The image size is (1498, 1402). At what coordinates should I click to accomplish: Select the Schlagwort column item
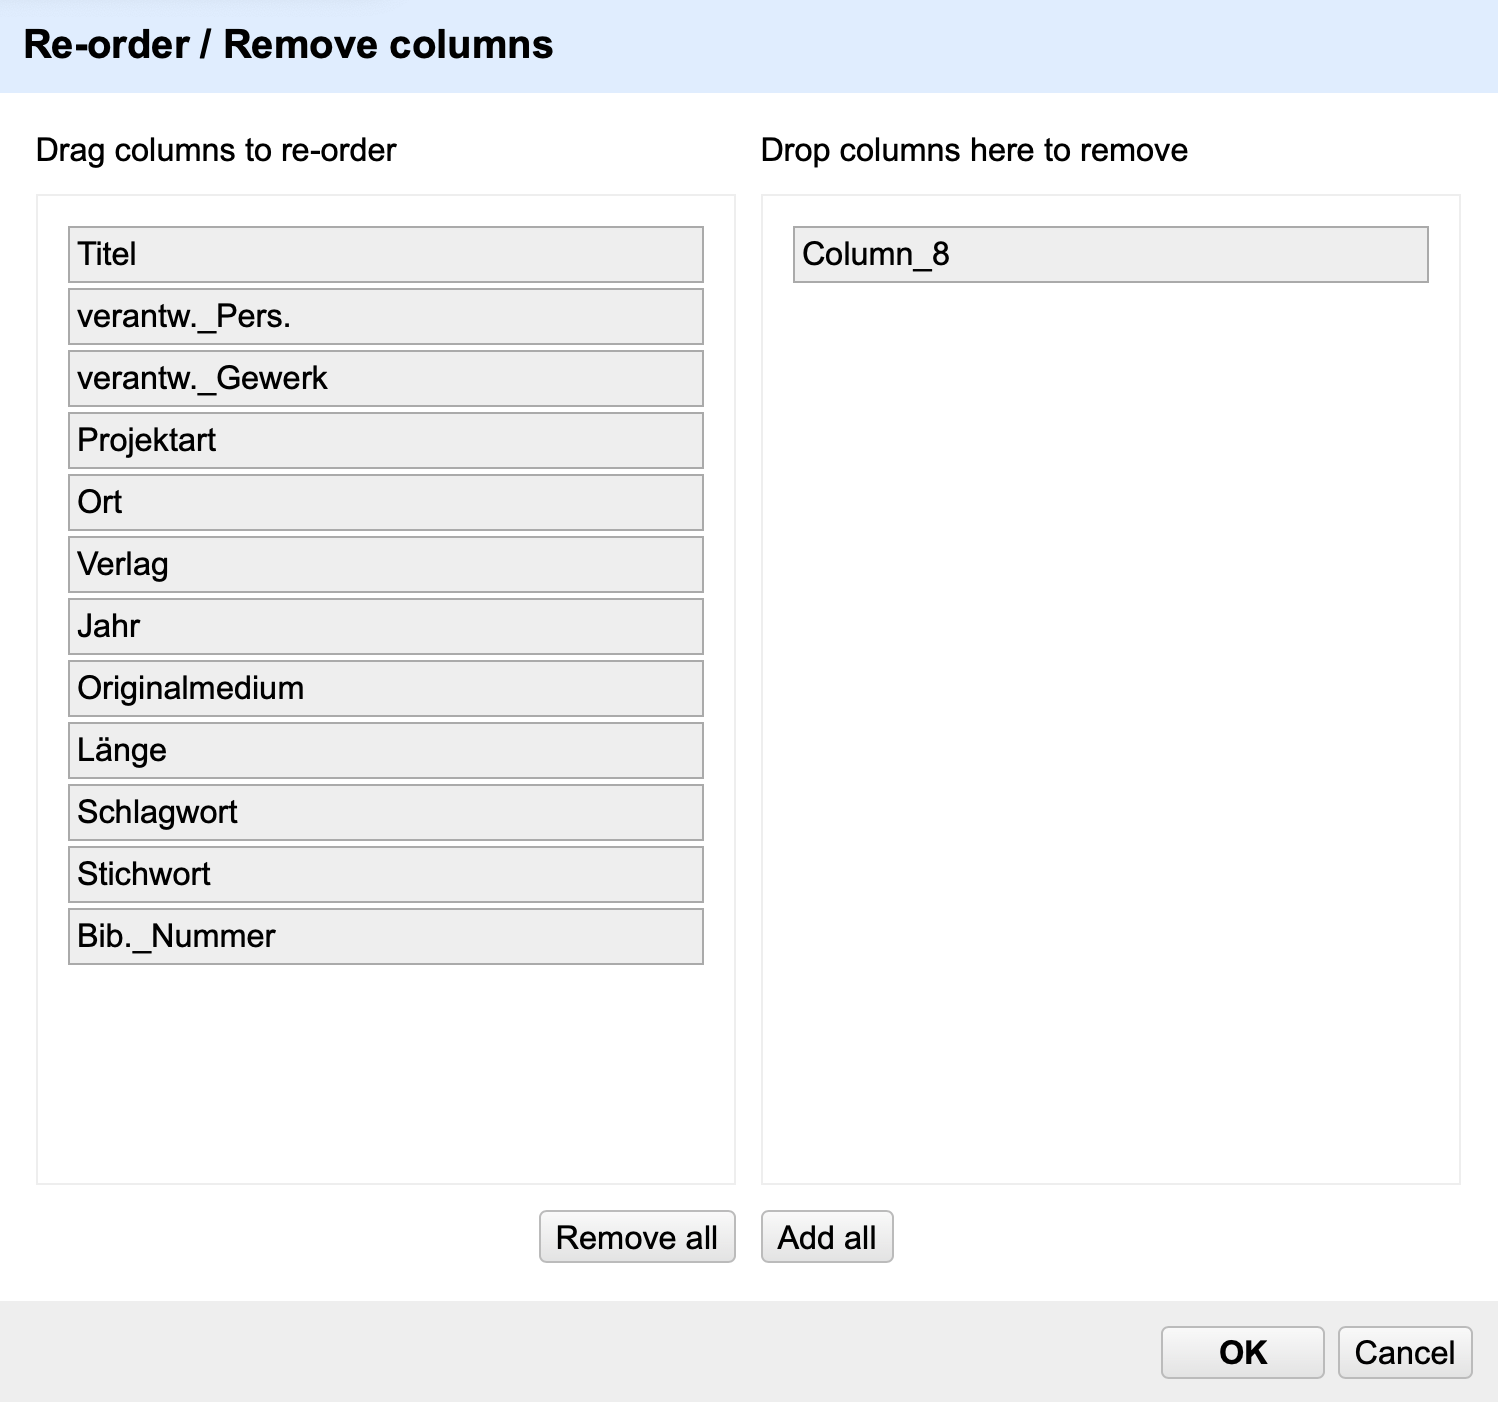tap(385, 812)
